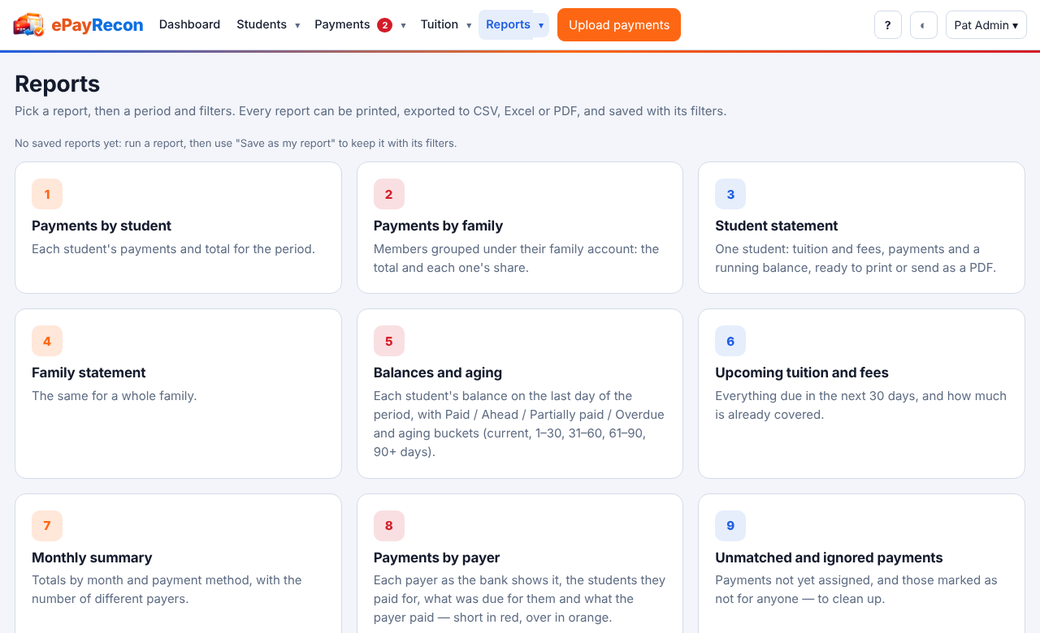
Task: Click the number 3 badge on Student statement
Action: coord(730,194)
